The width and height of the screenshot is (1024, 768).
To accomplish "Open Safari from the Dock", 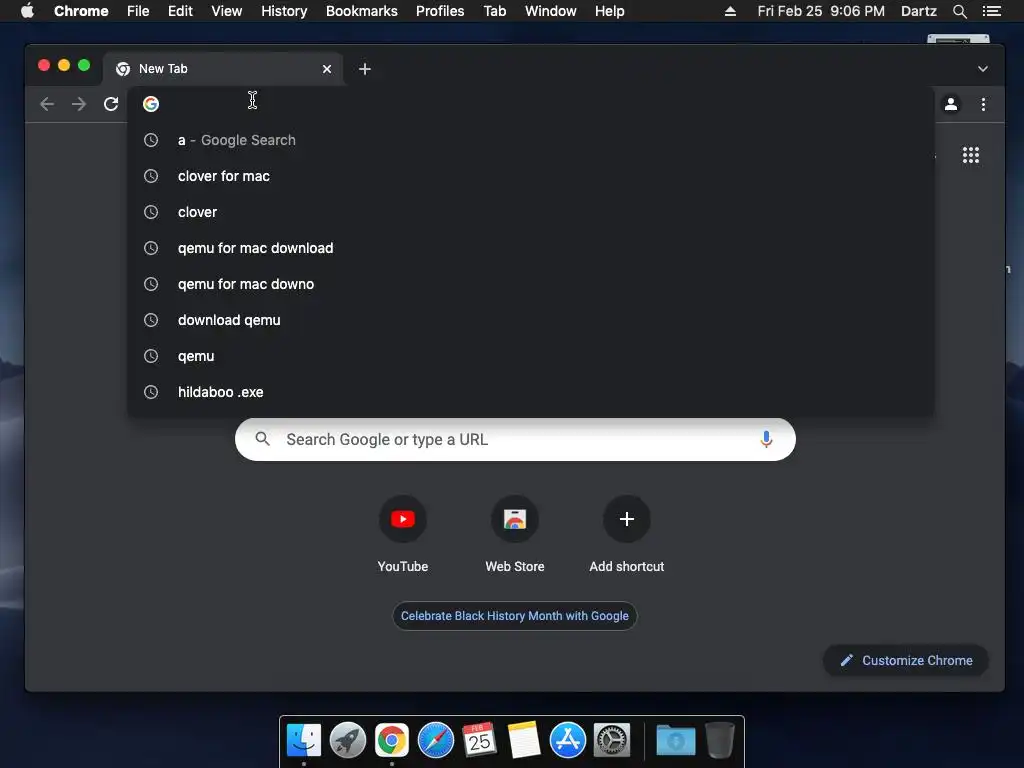I will click(436, 740).
